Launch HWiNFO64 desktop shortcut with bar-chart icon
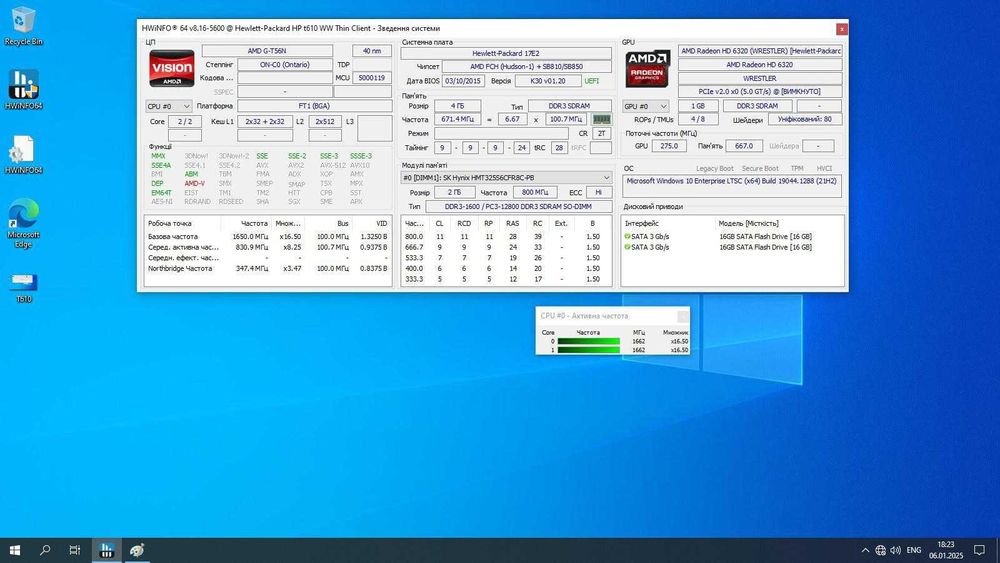 [24, 89]
